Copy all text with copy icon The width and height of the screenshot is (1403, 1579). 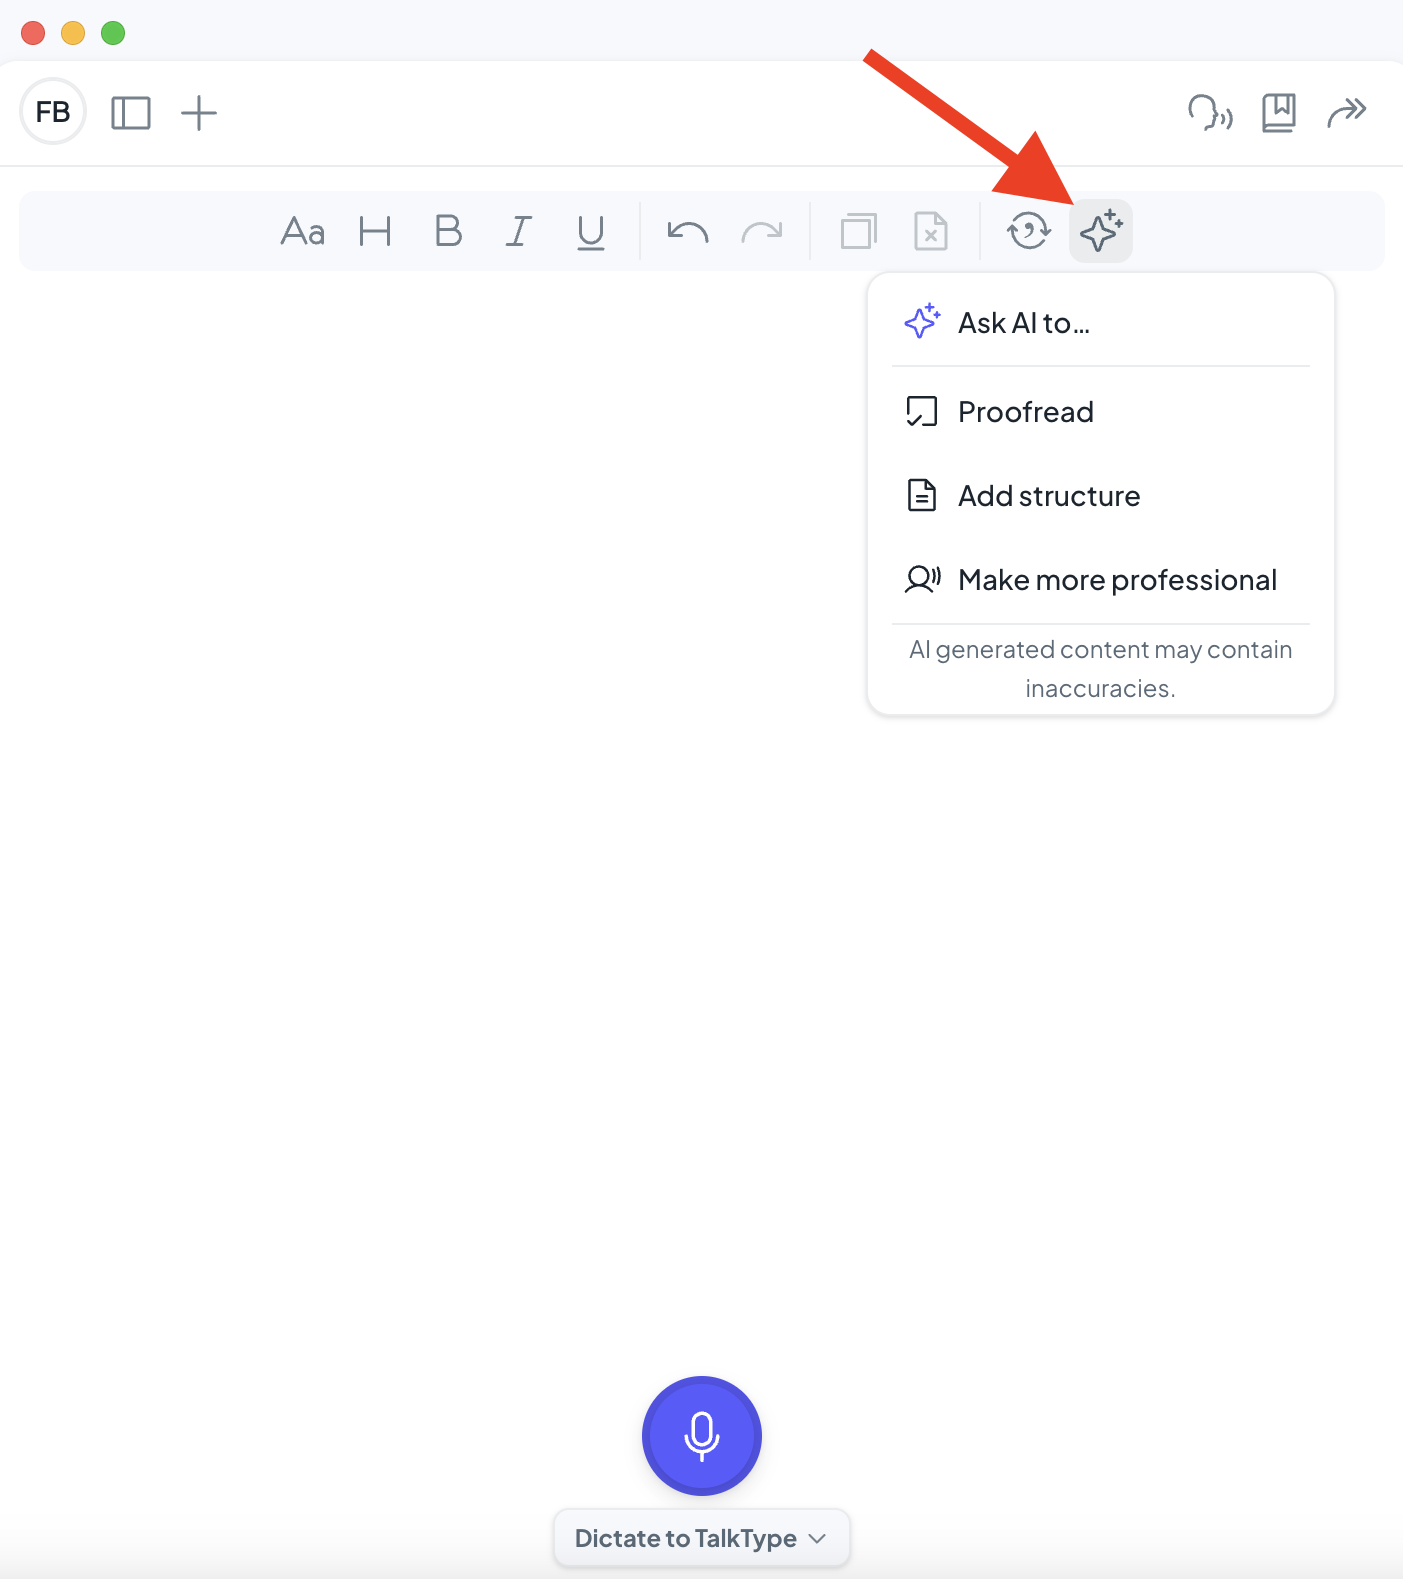(859, 231)
